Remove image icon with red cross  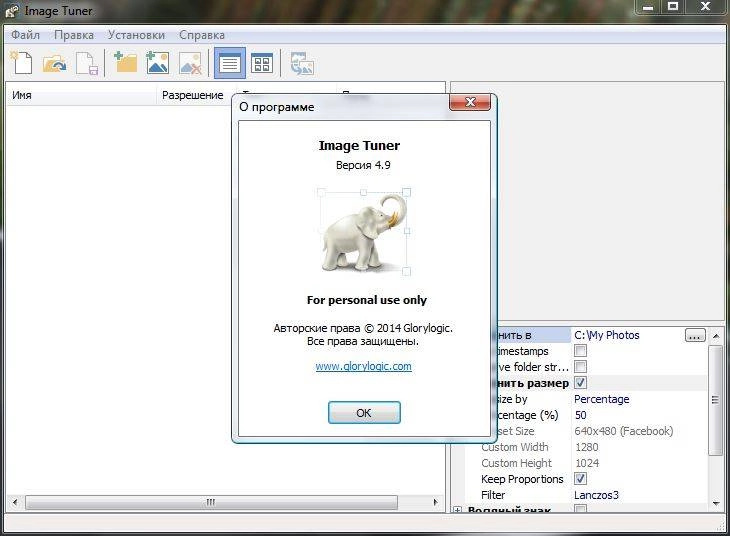tap(190, 63)
